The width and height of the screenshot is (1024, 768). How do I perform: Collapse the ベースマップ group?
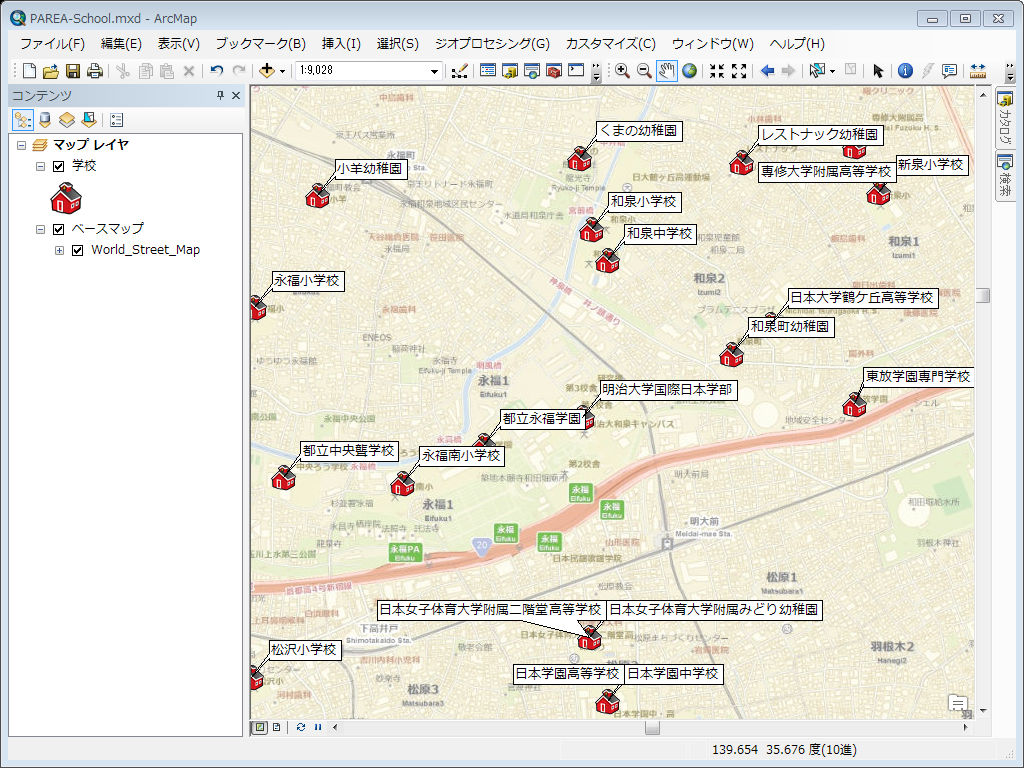pyautogui.click(x=40, y=229)
